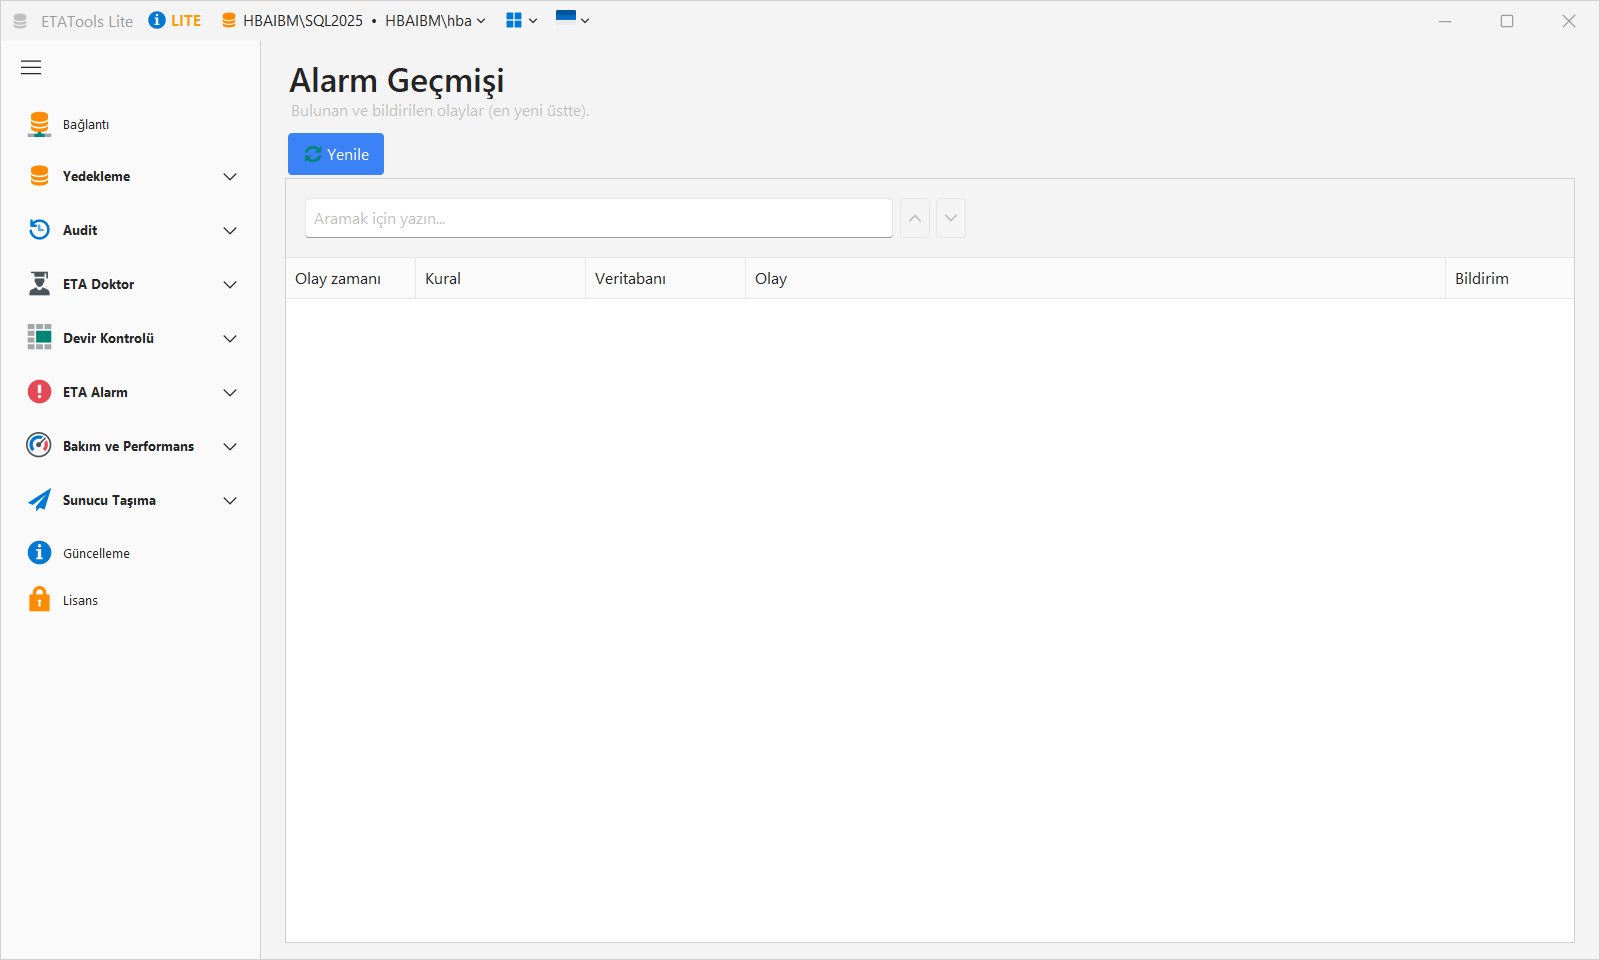
Task: Click the Audit history clock icon
Action: coord(39,230)
